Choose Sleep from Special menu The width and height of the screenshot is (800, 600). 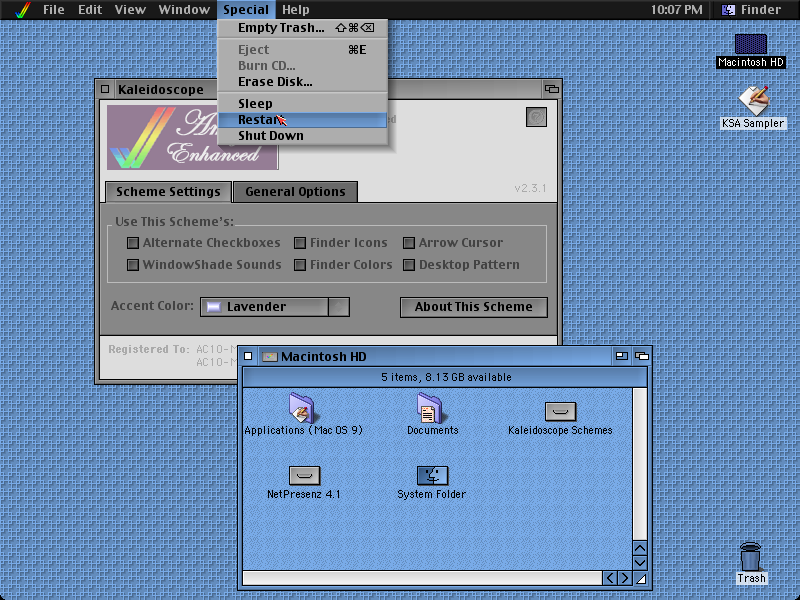pos(303,104)
